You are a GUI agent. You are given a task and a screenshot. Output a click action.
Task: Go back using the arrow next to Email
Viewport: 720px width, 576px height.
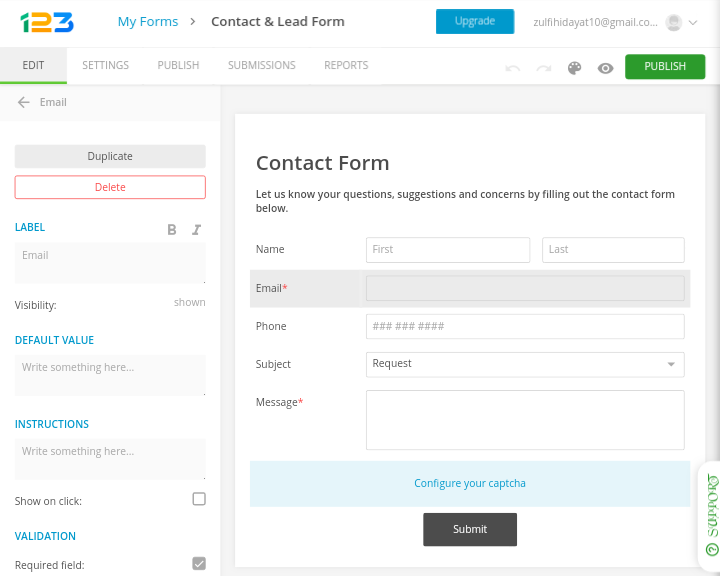tap(23, 102)
